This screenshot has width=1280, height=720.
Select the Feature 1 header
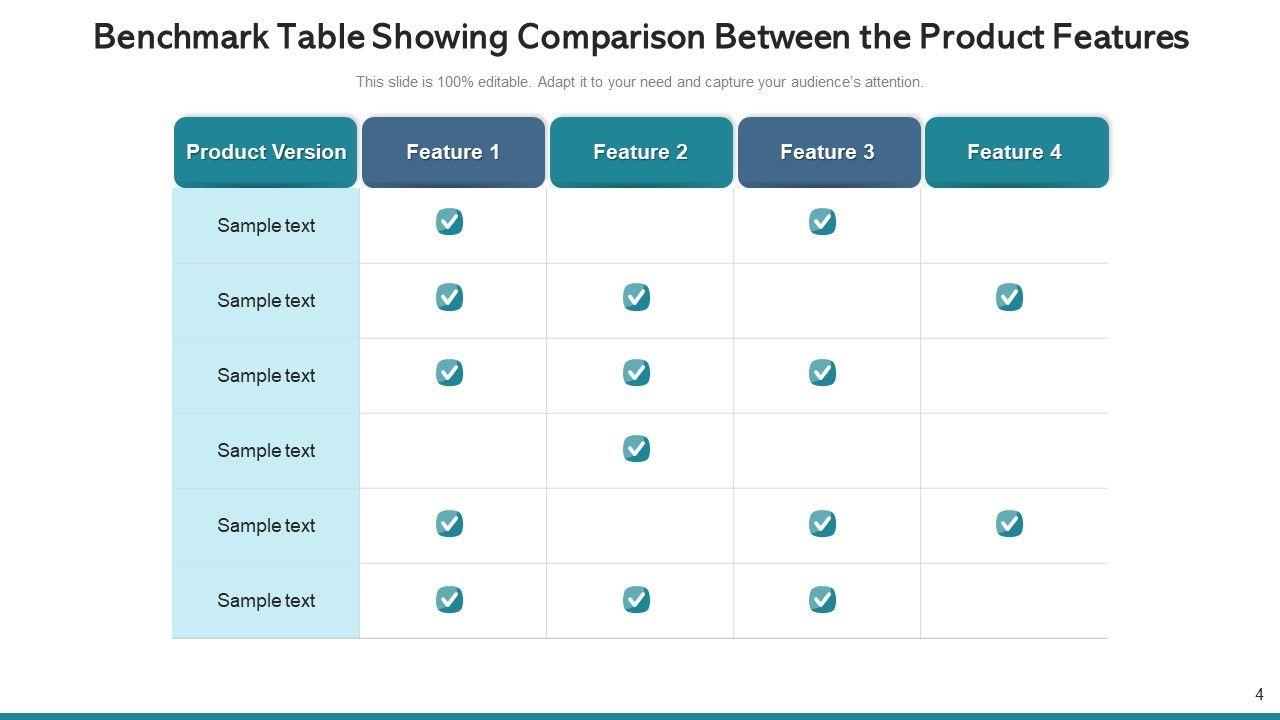(x=453, y=152)
